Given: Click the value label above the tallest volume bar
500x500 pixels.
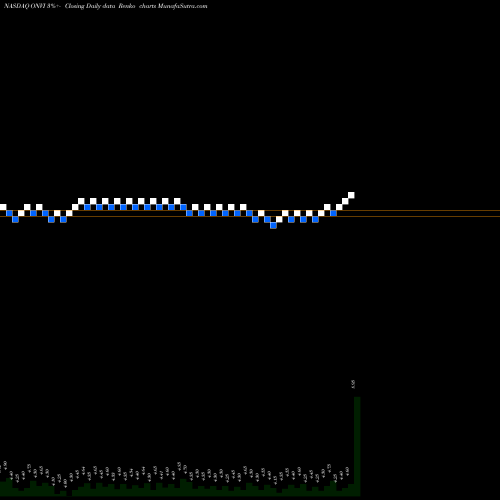Looking at the screenshot, I should click(x=354, y=384).
